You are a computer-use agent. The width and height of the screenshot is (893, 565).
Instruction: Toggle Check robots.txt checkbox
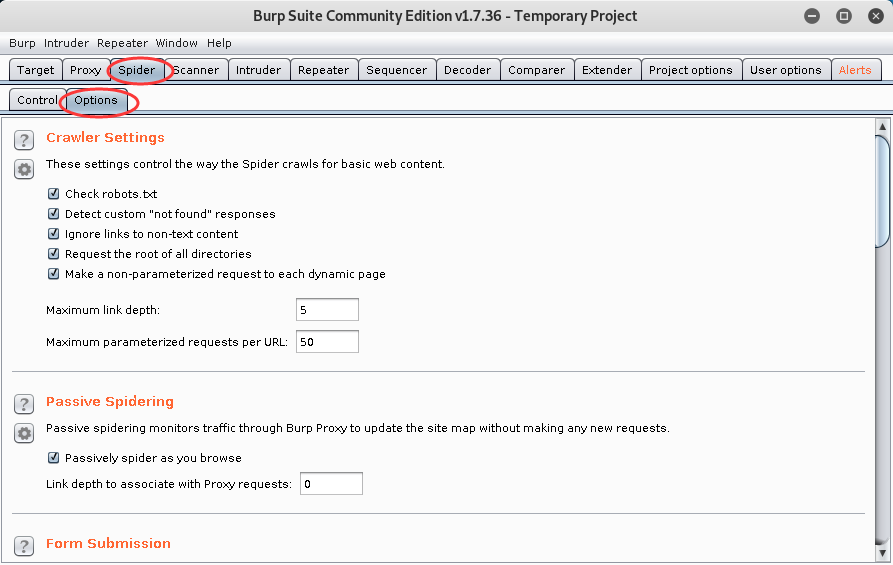click(x=54, y=194)
